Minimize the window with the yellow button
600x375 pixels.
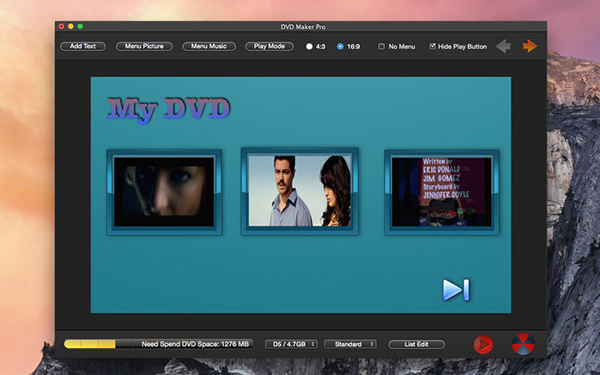click(71, 26)
